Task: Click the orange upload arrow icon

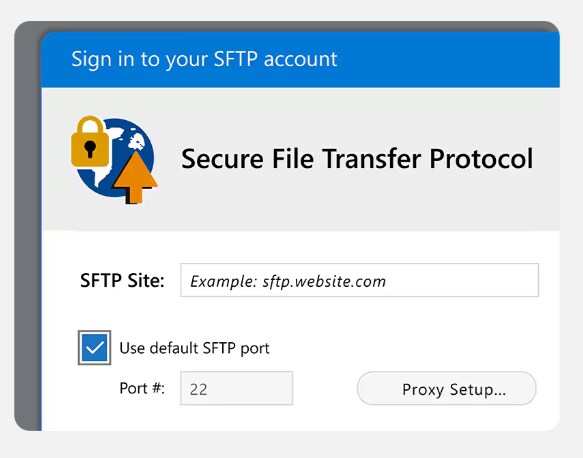Action: [135, 177]
